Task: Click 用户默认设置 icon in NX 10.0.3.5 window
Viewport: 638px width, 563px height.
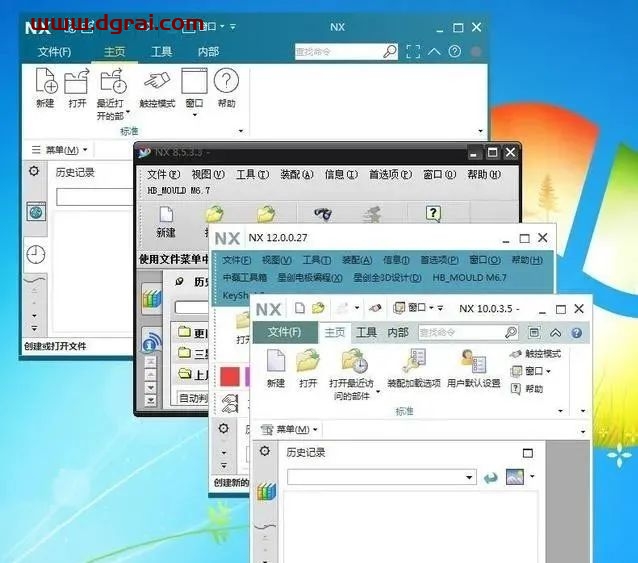Action: click(x=473, y=360)
